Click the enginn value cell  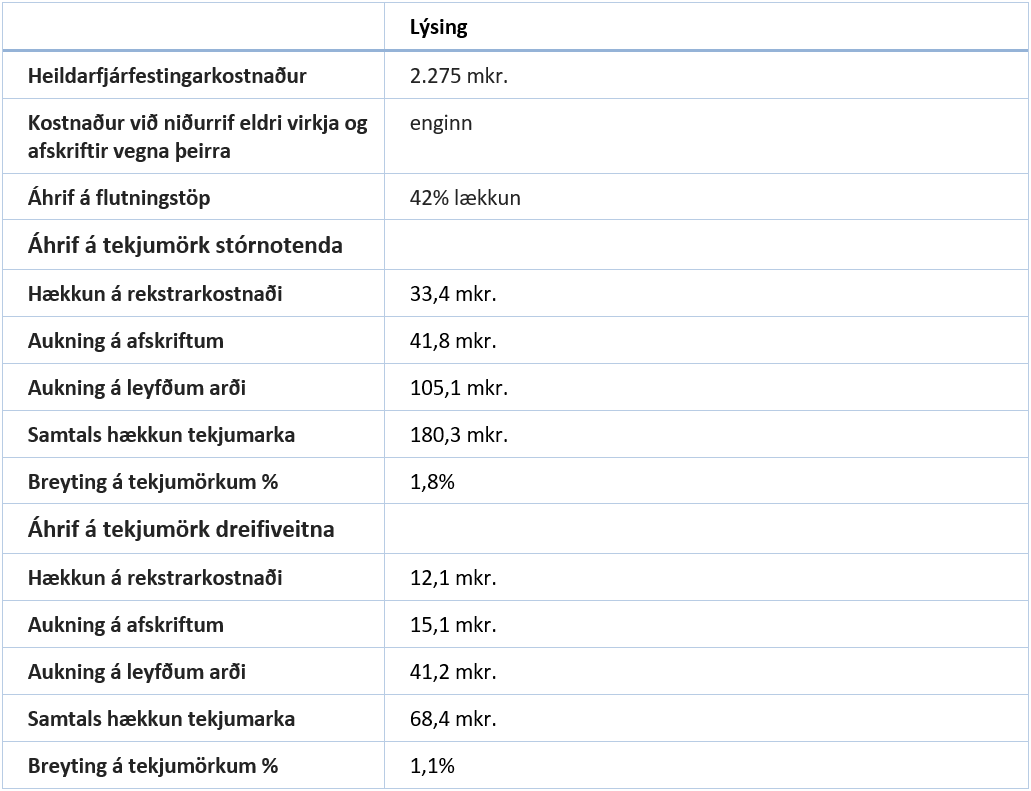pos(441,124)
